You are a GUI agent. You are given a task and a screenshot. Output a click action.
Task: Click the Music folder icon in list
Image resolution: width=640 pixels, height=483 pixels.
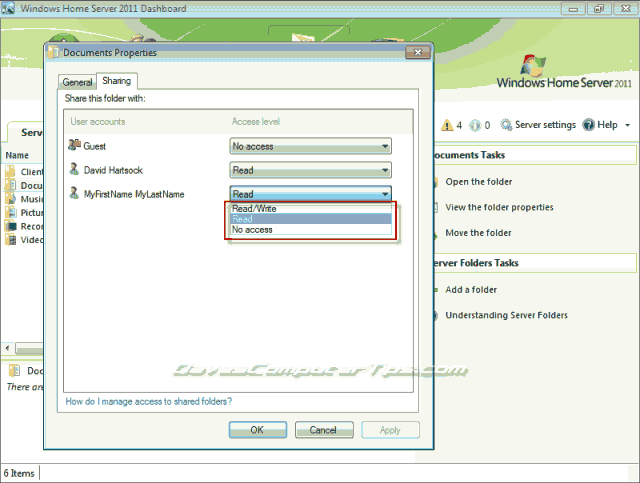(11, 199)
